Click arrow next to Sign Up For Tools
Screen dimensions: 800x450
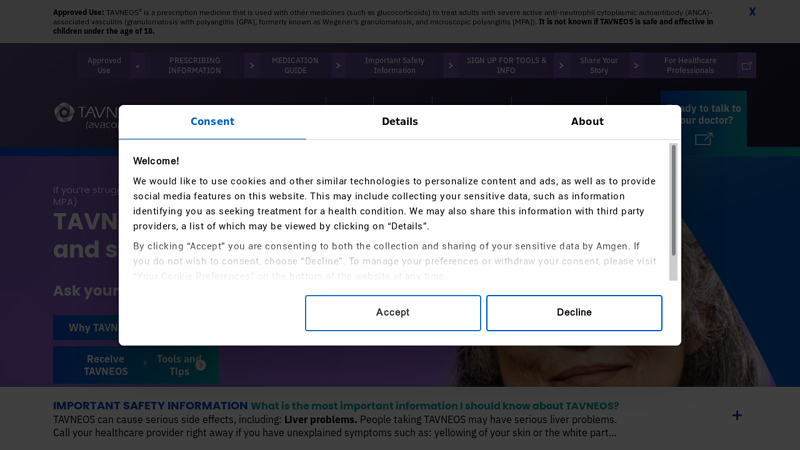pos(561,65)
